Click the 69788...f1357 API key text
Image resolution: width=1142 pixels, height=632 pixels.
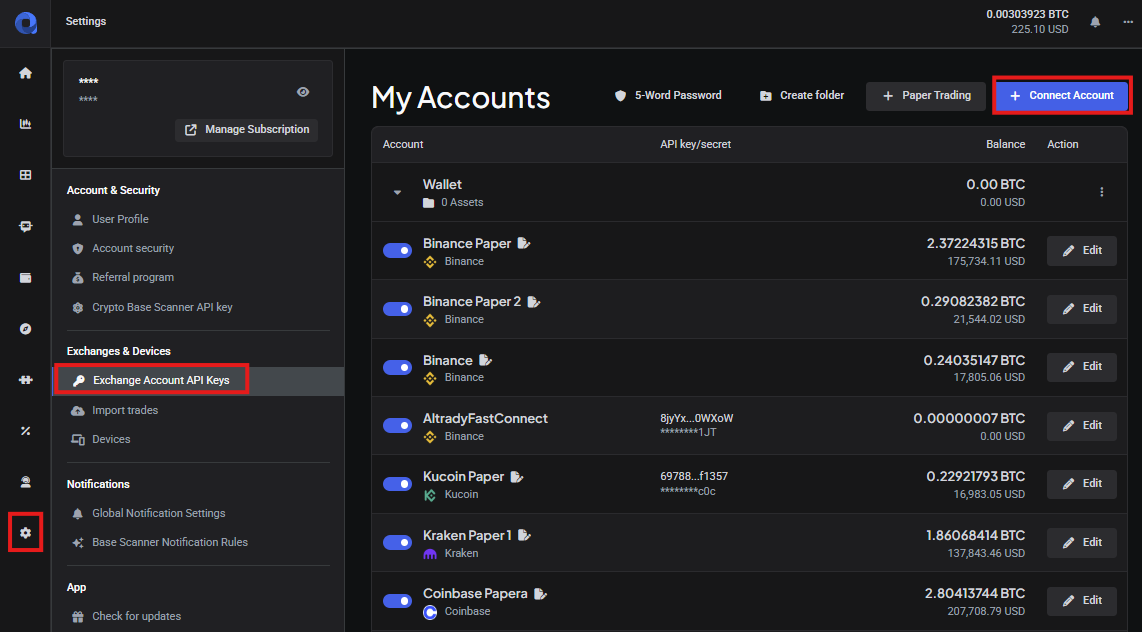[694, 476]
